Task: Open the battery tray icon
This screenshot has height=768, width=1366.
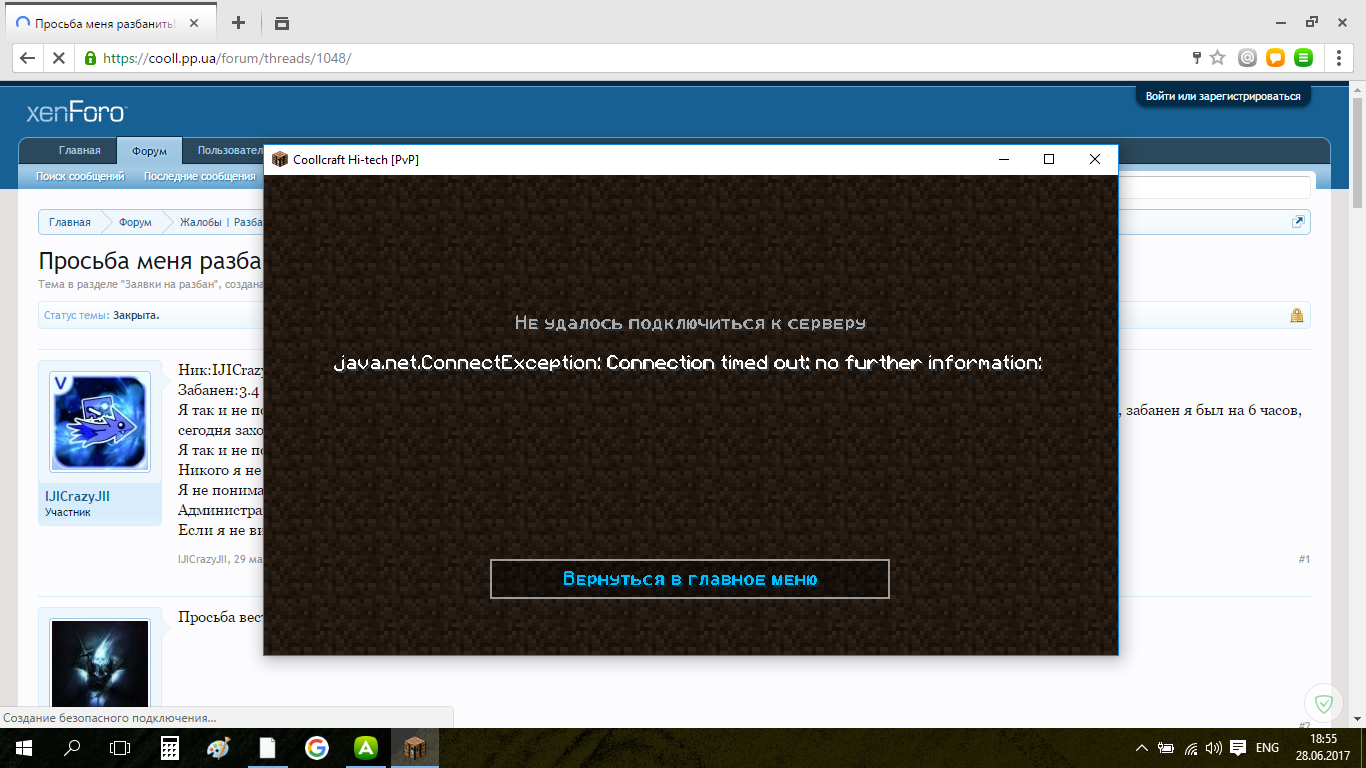Action: [x=1167, y=748]
